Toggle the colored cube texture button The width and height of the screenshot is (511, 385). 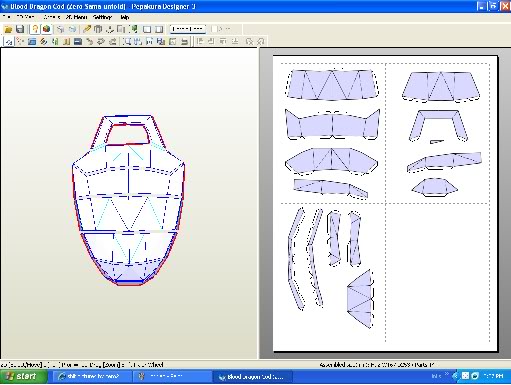tap(46, 29)
